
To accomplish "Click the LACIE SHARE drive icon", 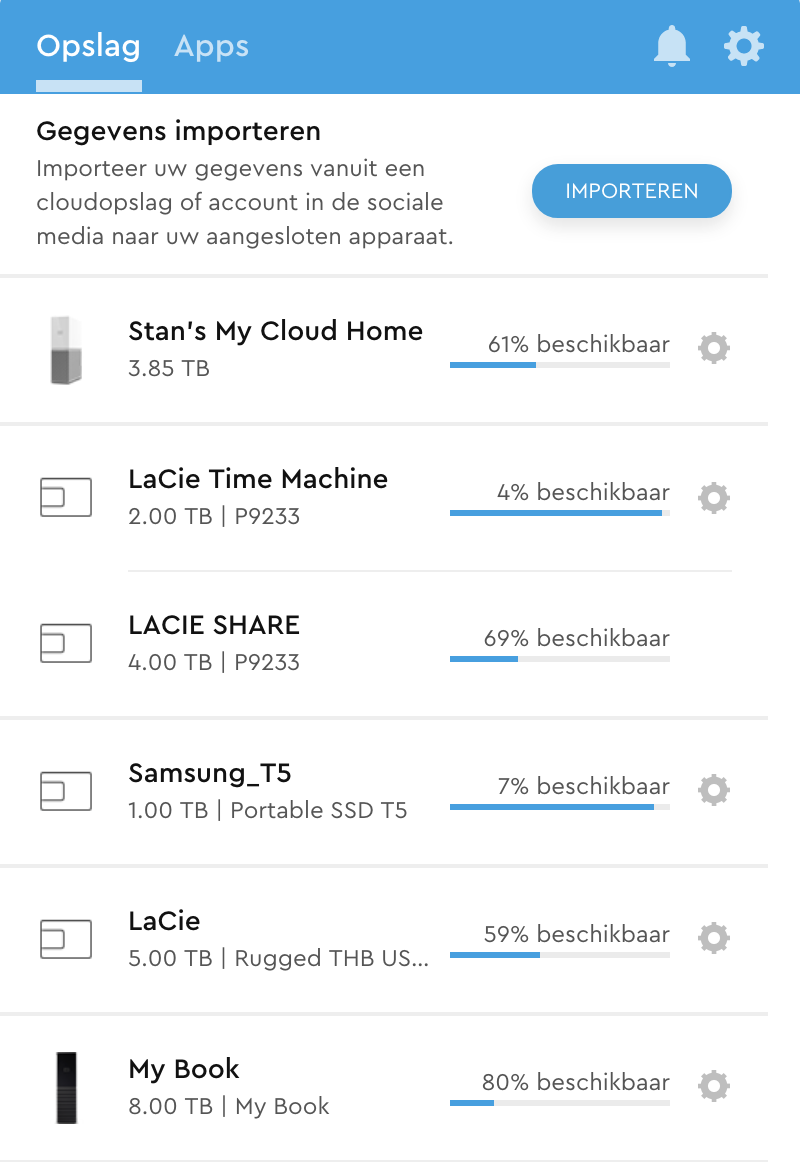I will tap(66, 643).
